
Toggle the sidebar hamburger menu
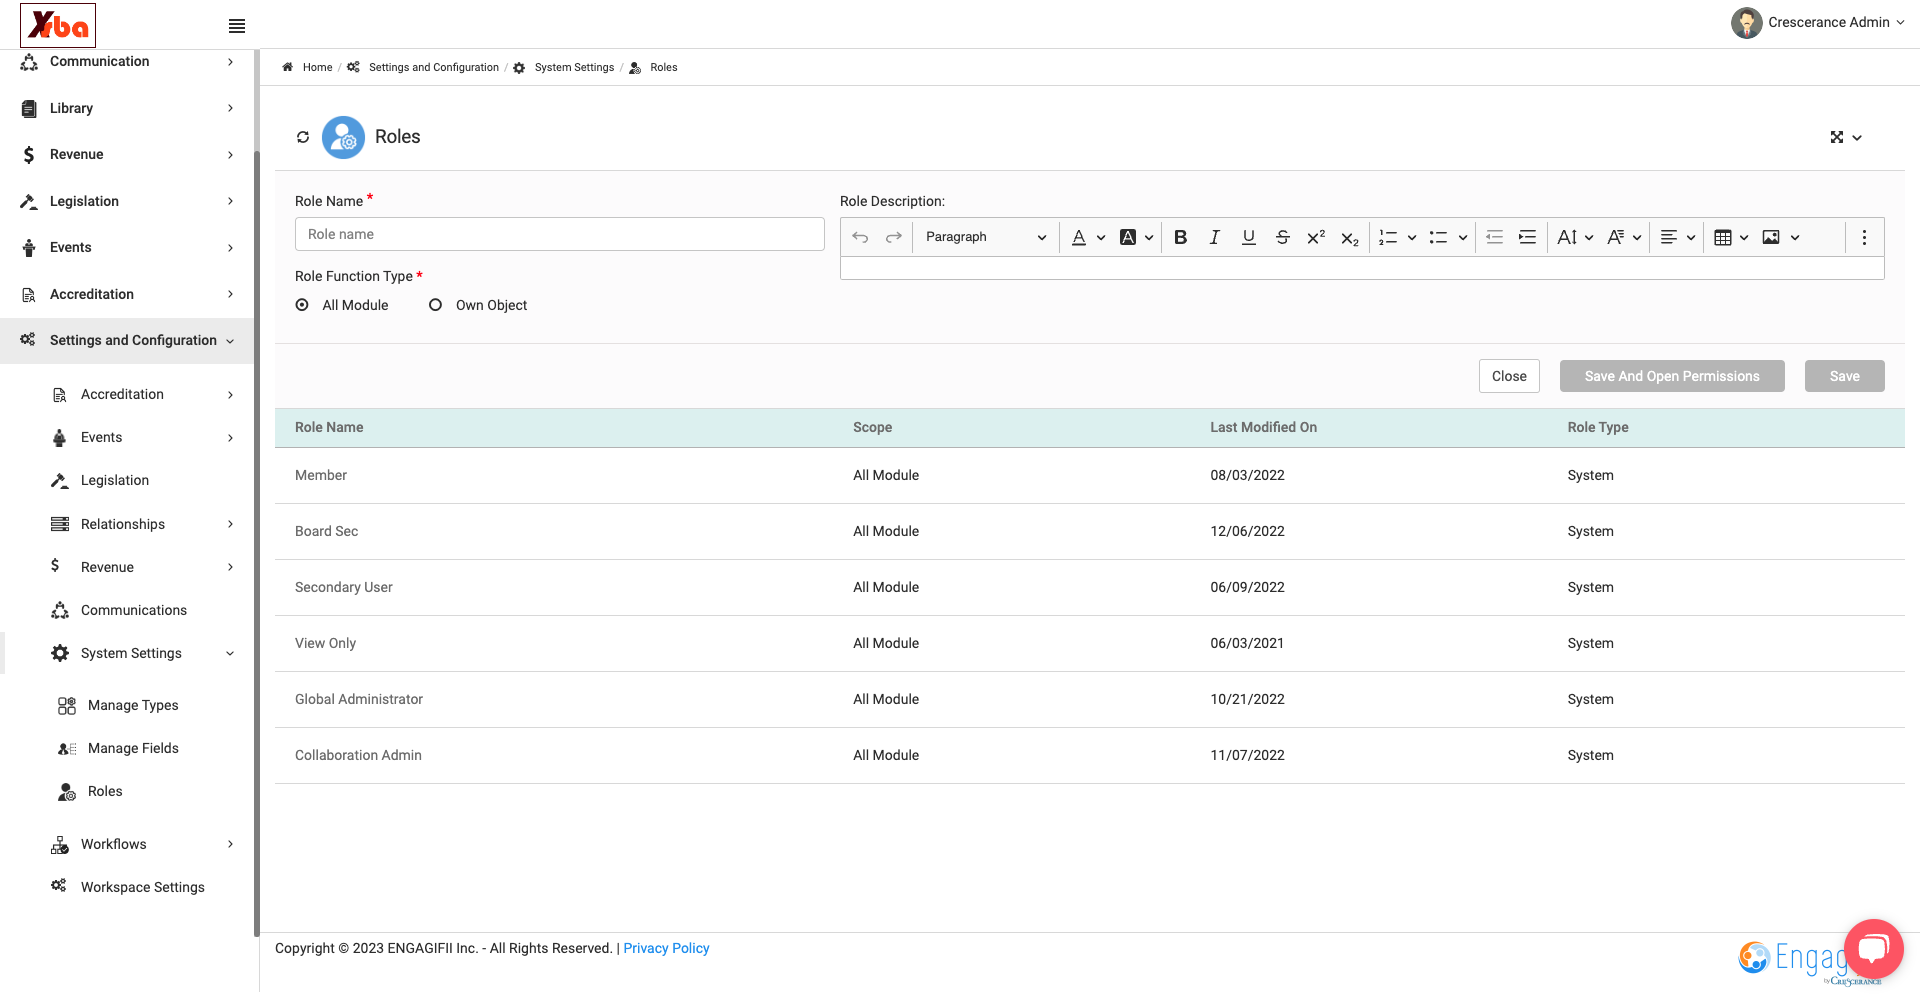237,26
